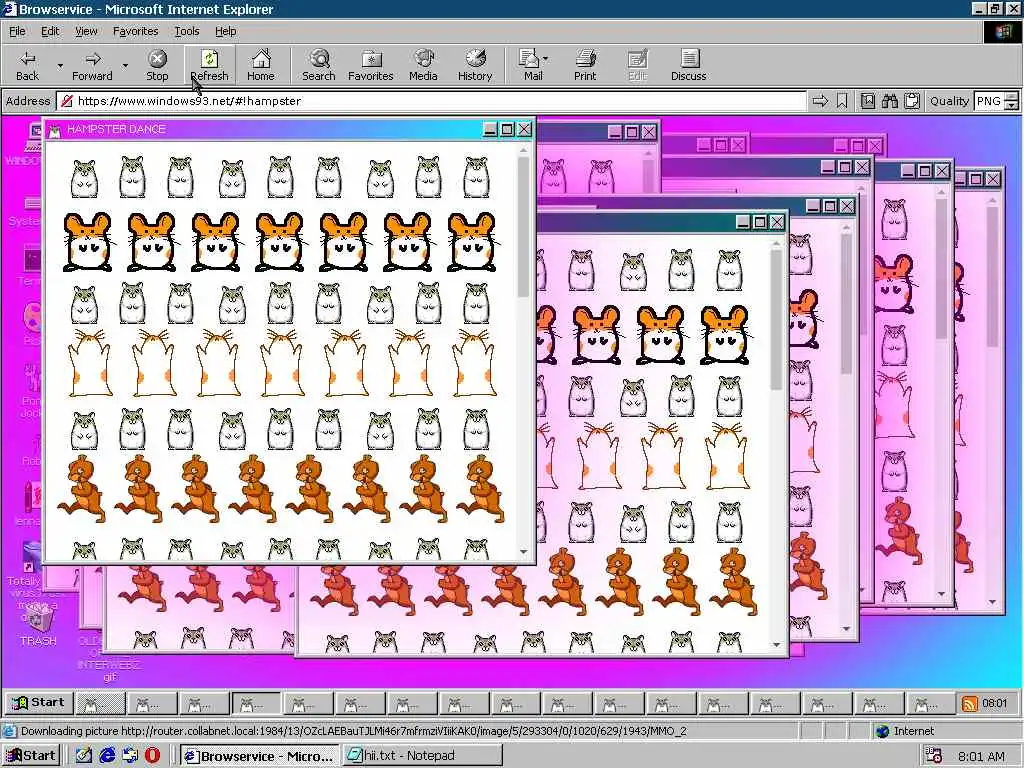Click the Go arrow next to the address bar
Image resolution: width=1024 pixels, height=768 pixels.
820,101
